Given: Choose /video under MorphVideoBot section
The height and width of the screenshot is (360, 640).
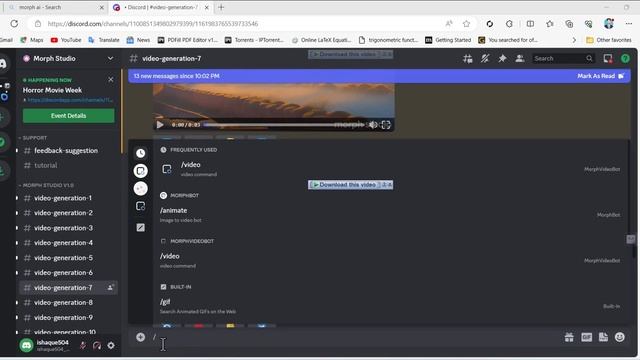Looking at the screenshot, I should 391,260.
